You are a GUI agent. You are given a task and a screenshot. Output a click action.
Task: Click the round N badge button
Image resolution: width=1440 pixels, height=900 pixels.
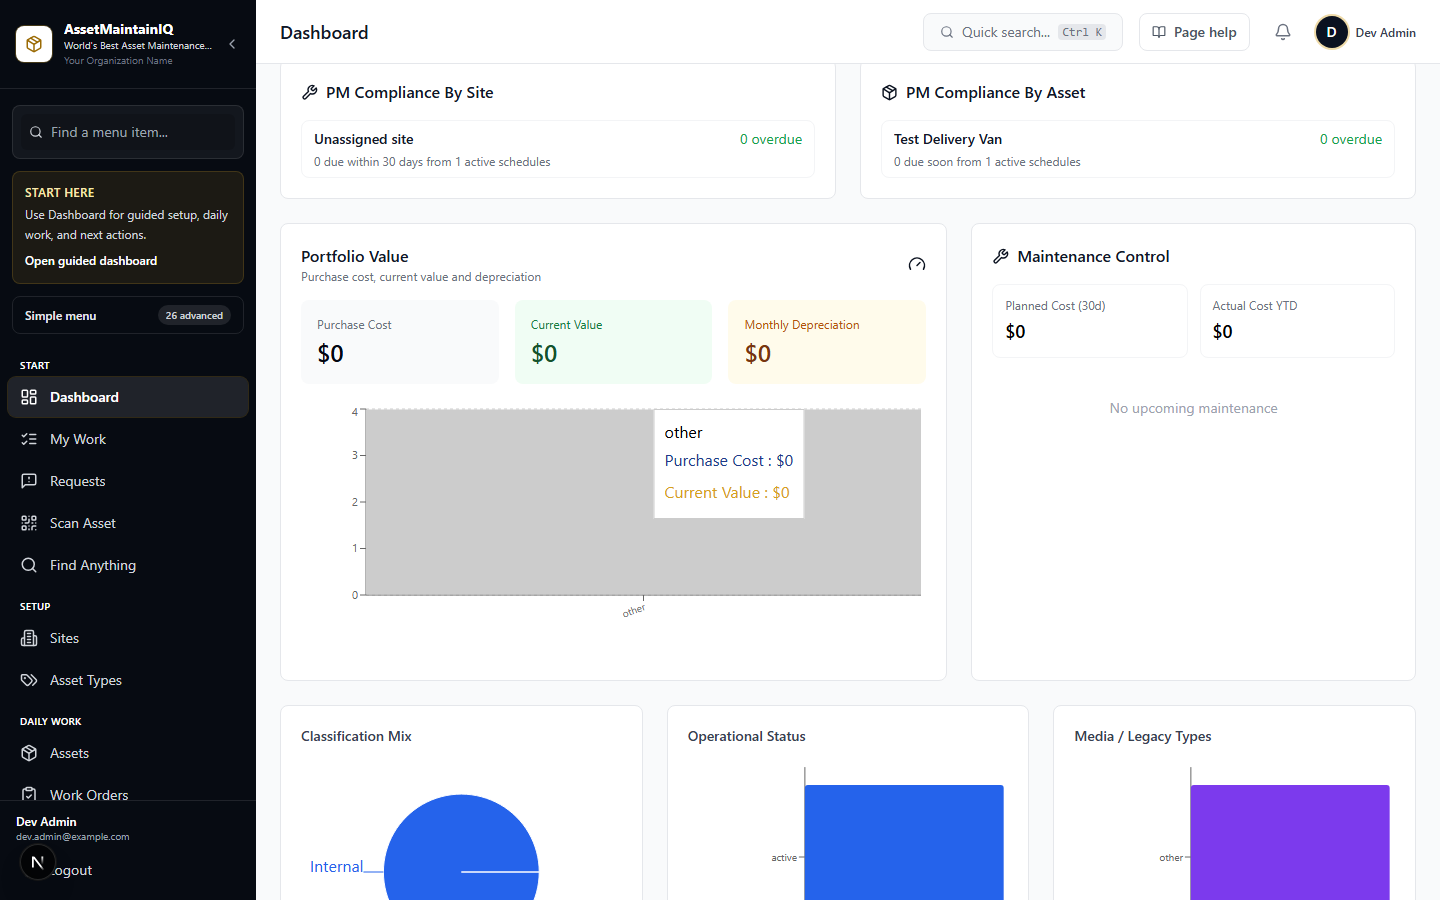37,862
